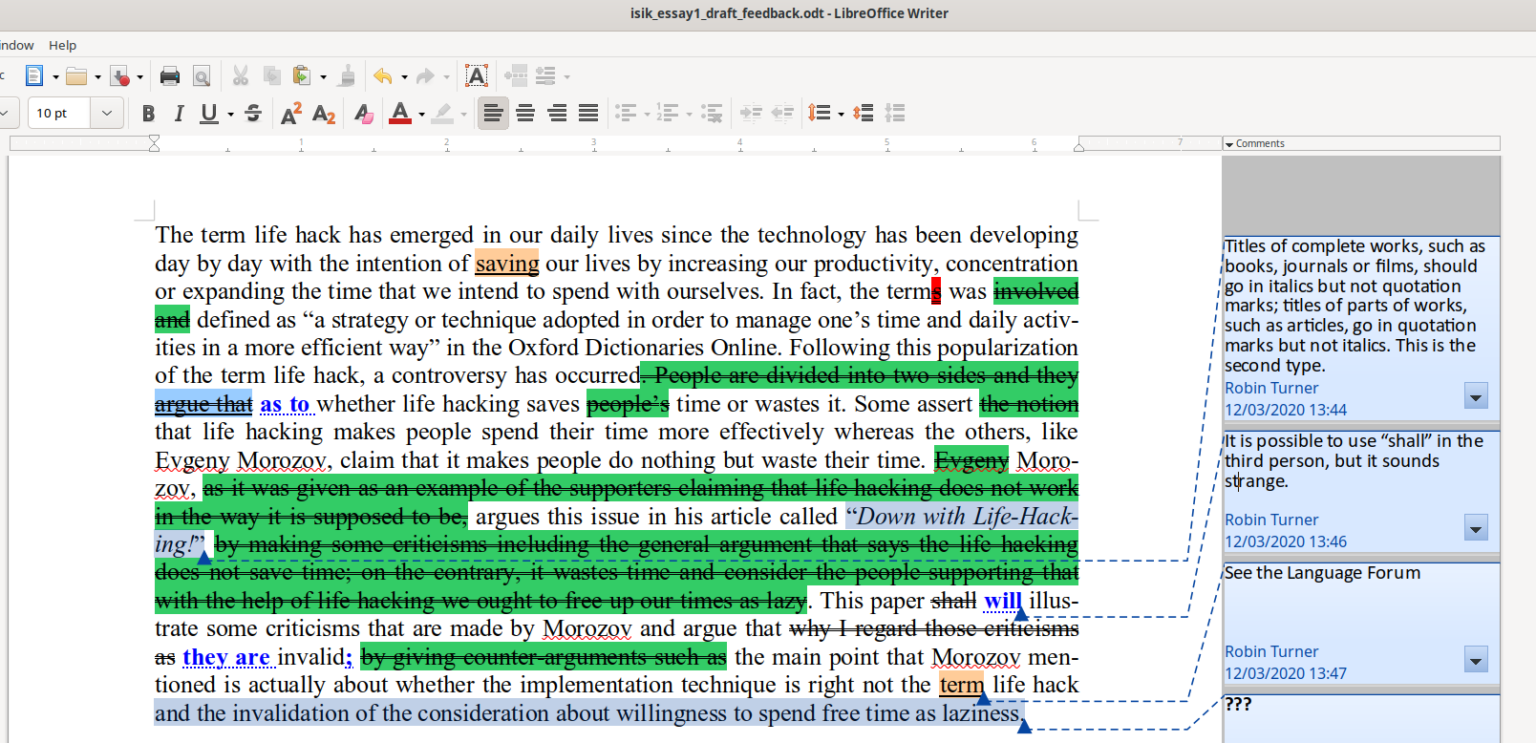Click Decrease Paragraph Spacing icon
Screen dimensions: 1536x743
click(896, 114)
